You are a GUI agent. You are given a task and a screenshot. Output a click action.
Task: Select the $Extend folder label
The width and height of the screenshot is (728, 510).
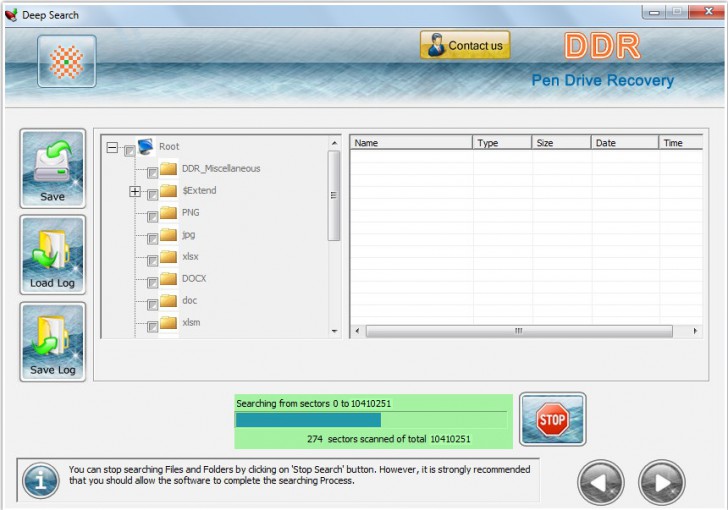tap(199, 190)
